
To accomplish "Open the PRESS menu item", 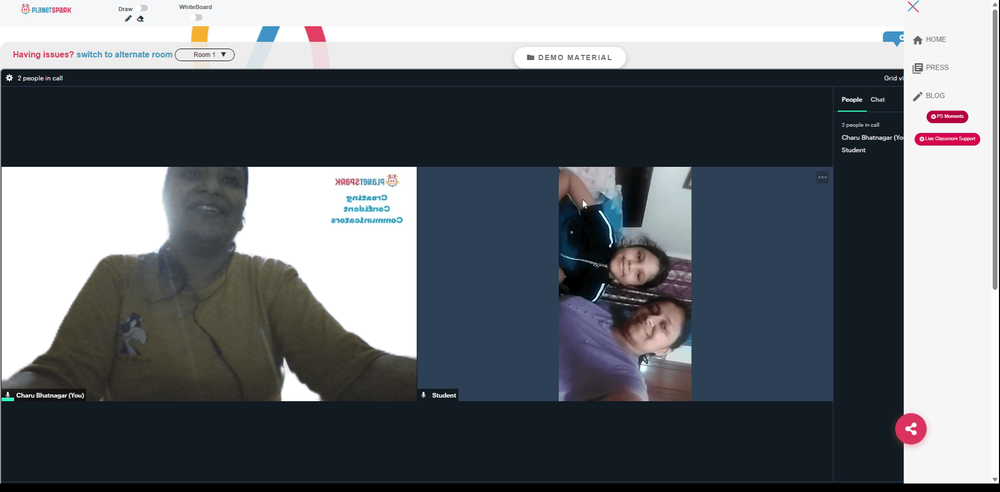I will click(937, 68).
